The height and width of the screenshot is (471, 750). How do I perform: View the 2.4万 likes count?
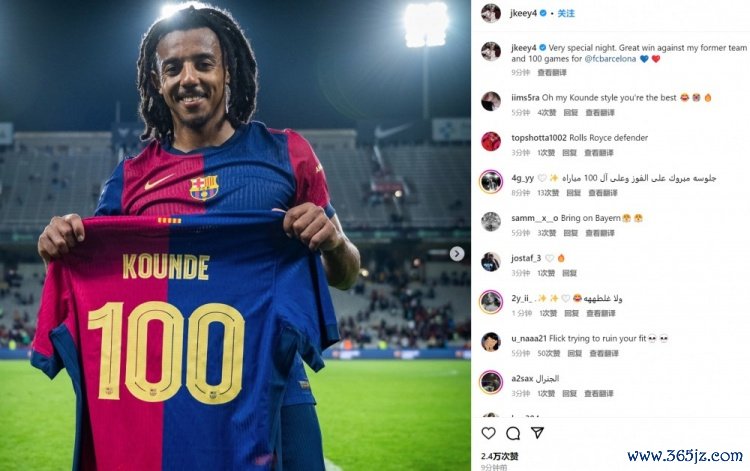[499, 456]
